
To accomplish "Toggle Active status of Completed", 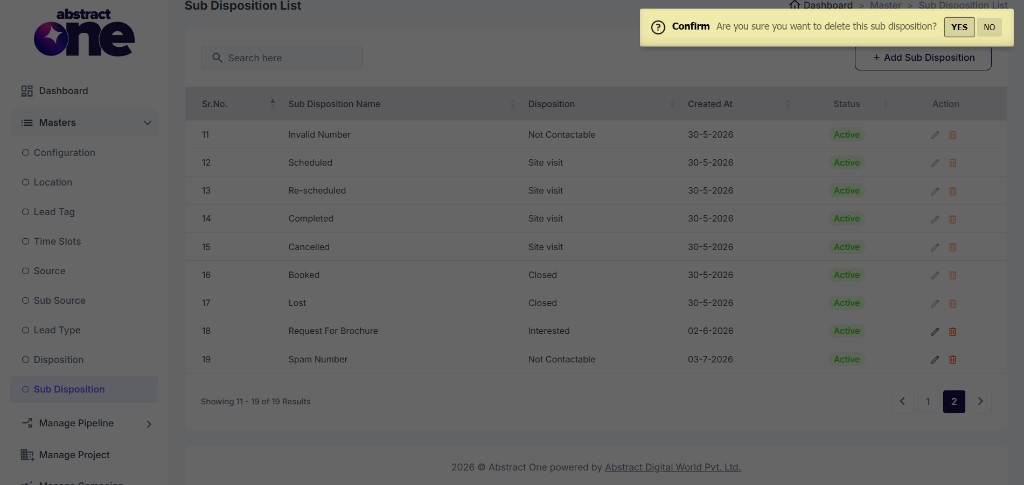I will (847, 219).
